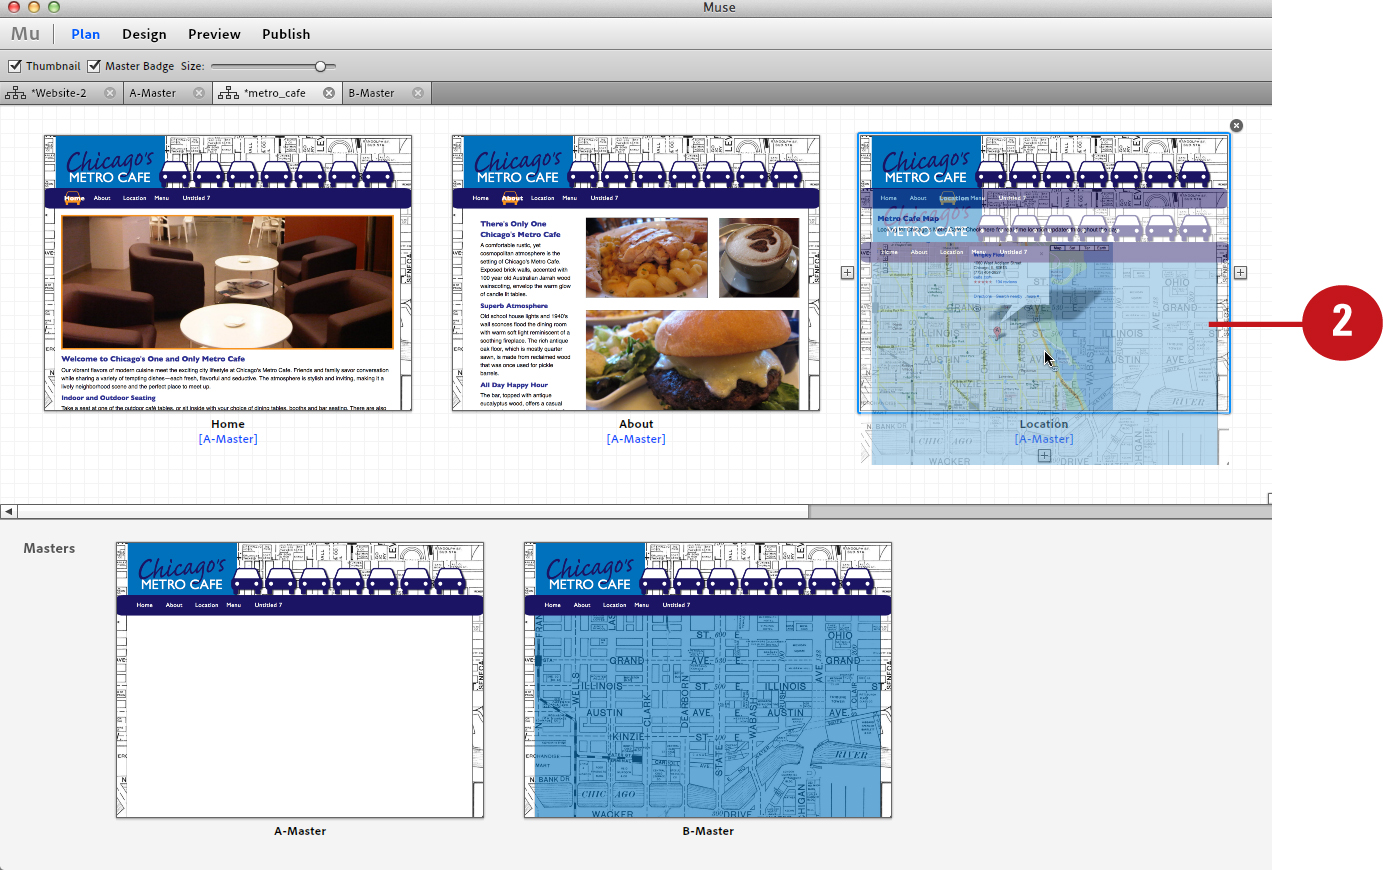Select the Location page thumbnail
Image resolution: width=1383 pixels, height=870 pixels.
coord(1044,273)
